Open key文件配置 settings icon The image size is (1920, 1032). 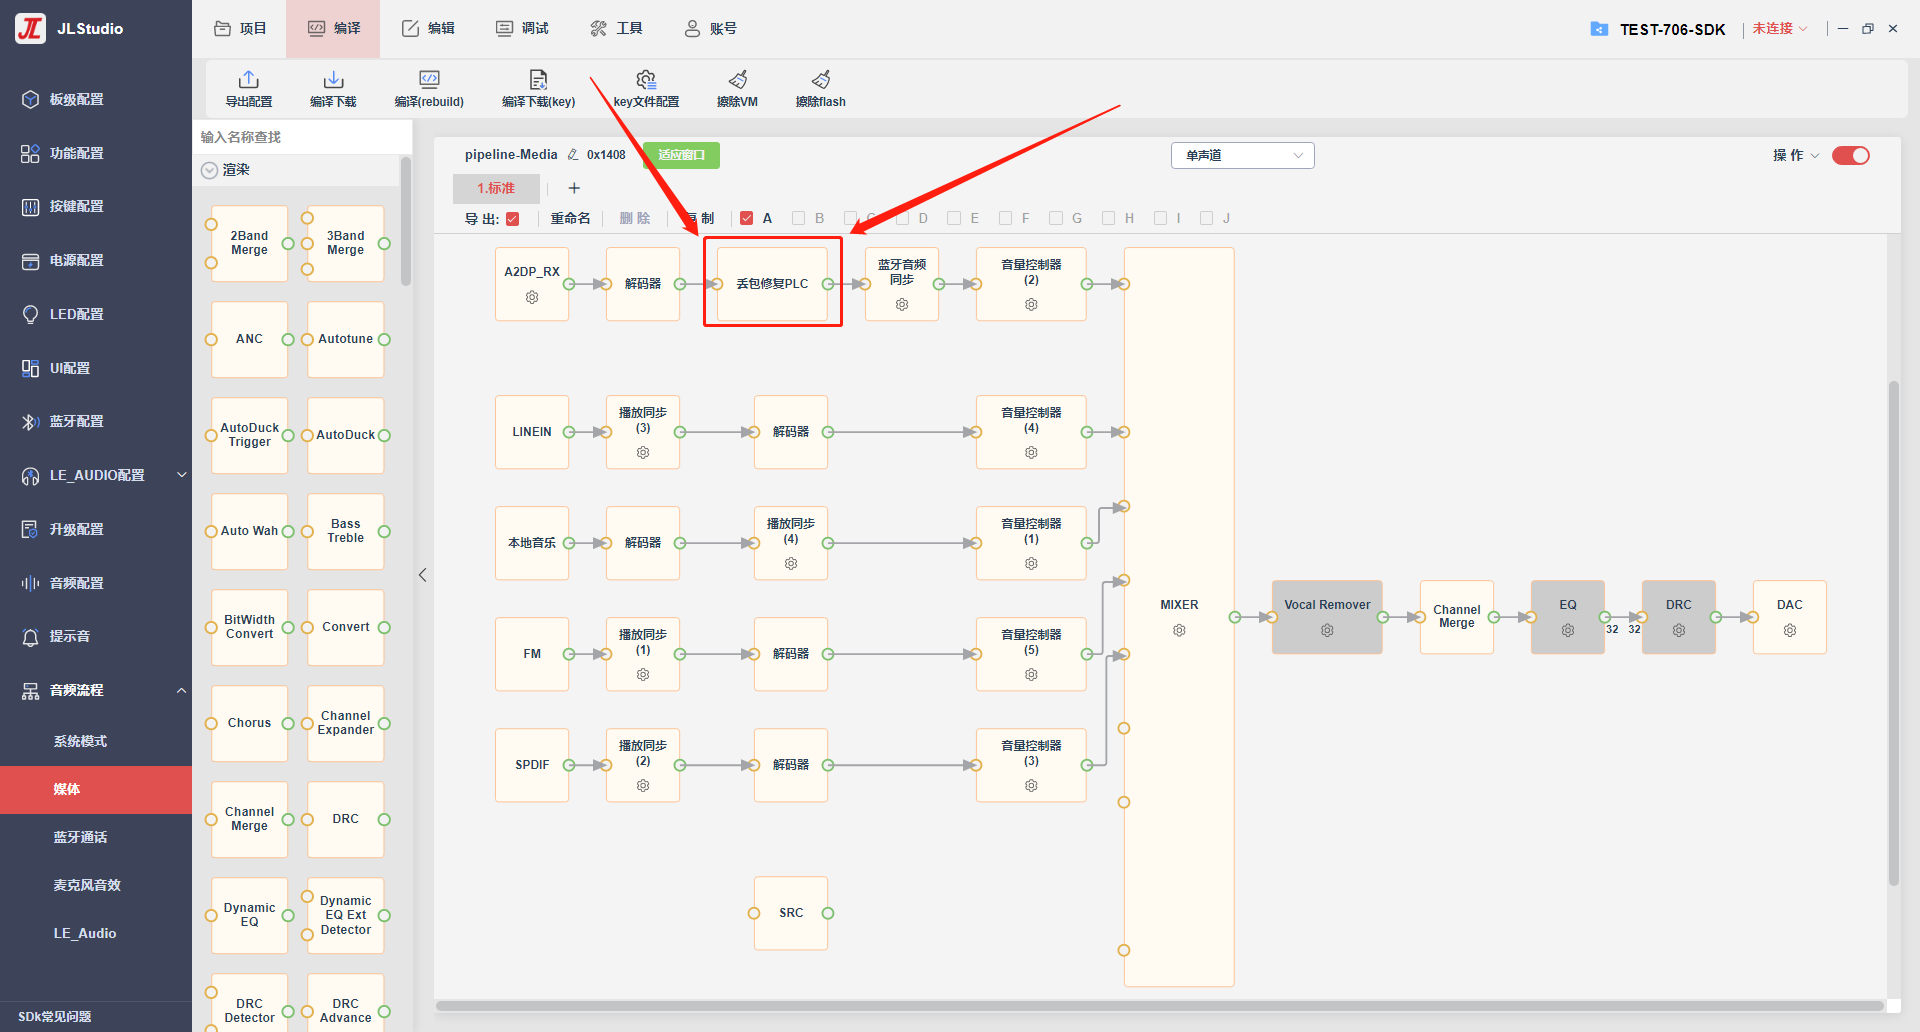[x=646, y=79]
